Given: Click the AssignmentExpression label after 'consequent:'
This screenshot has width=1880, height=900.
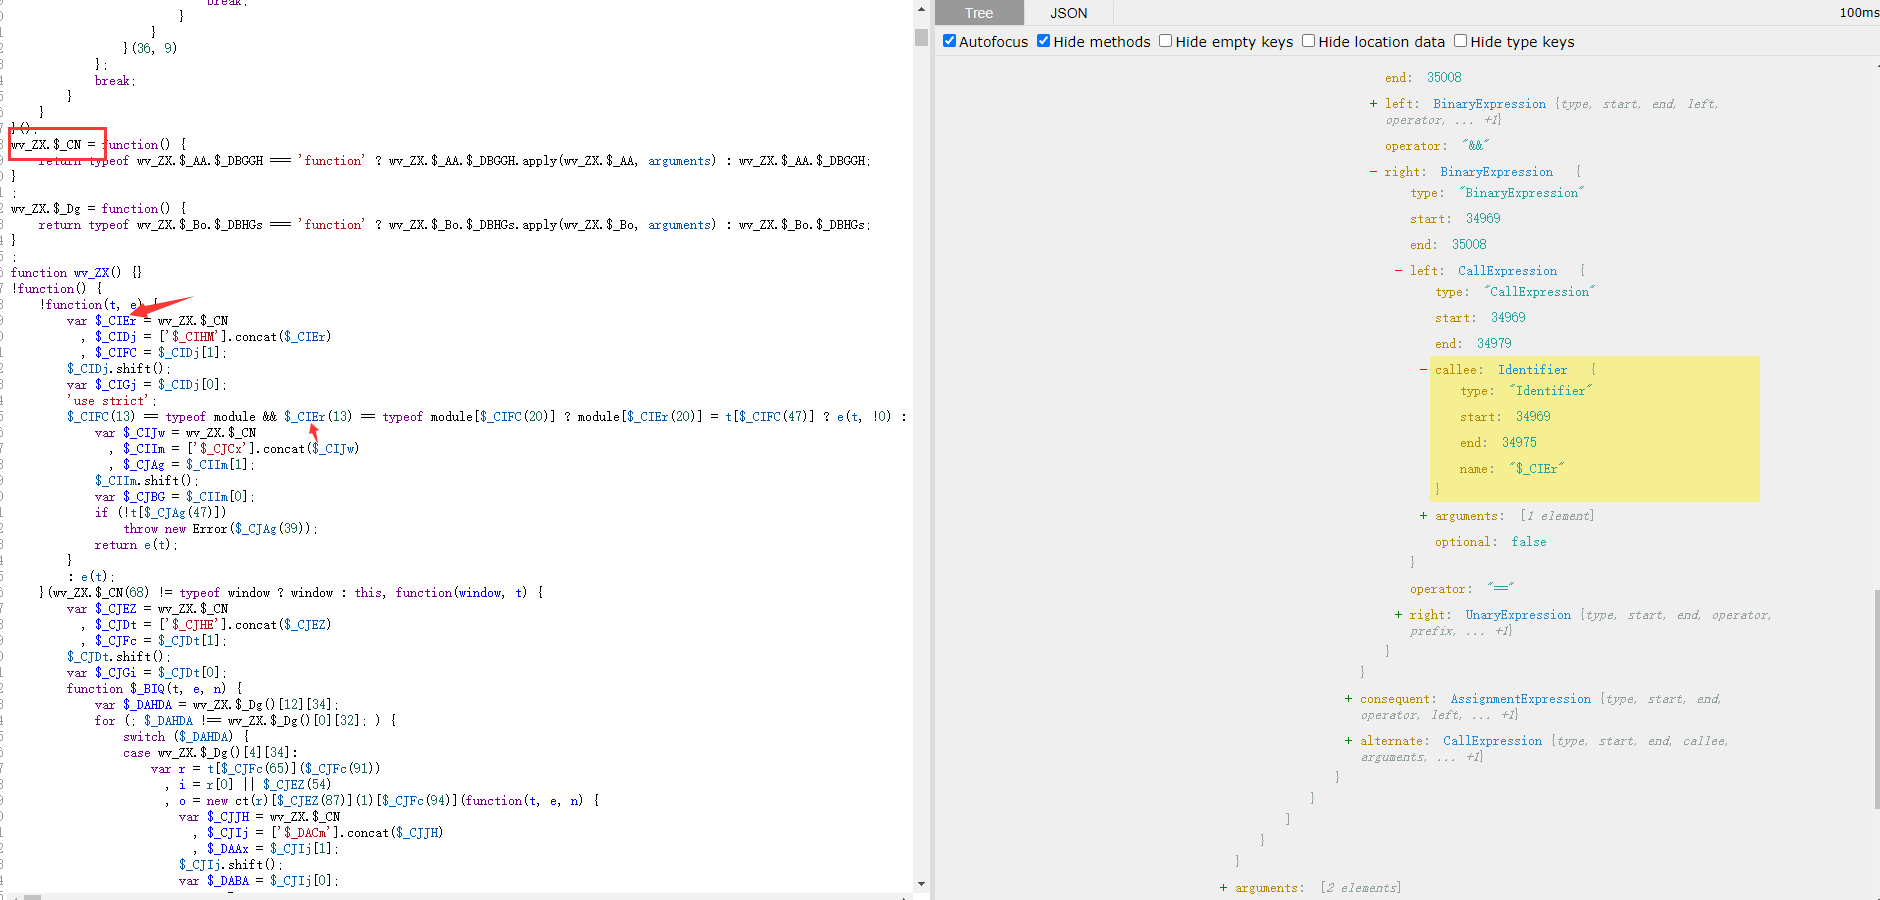Looking at the screenshot, I should point(1520,699).
